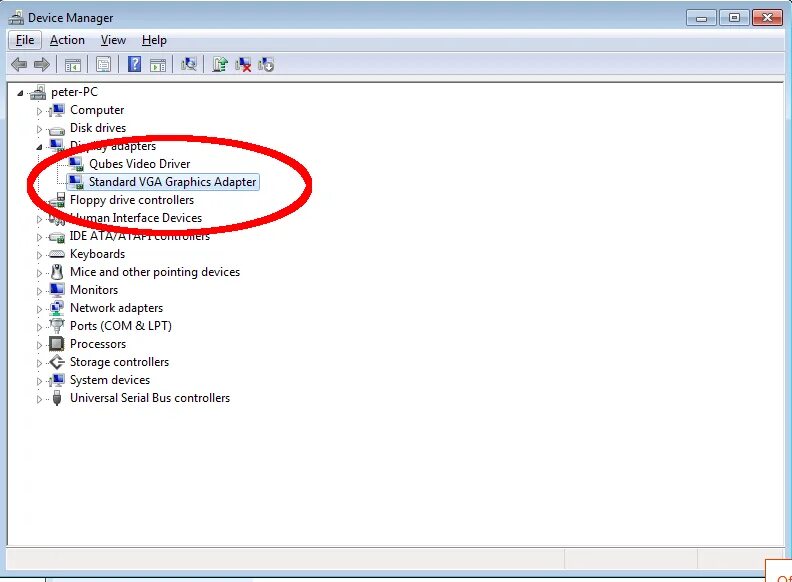Click the Disk drives icon

(57, 129)
